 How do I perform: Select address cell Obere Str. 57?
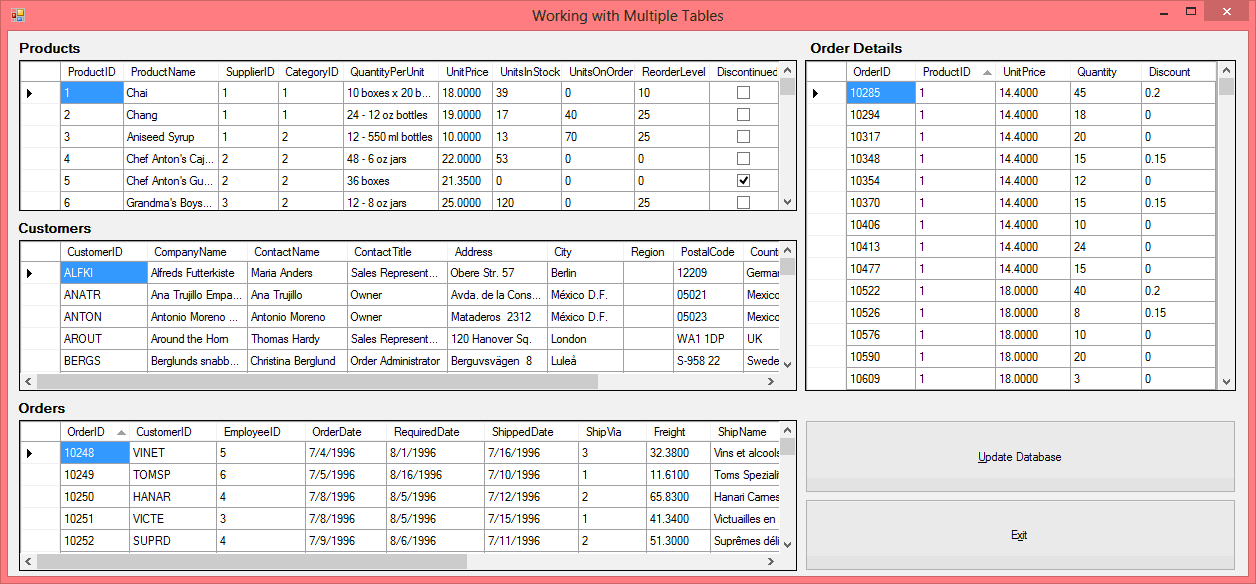(497, 272)
